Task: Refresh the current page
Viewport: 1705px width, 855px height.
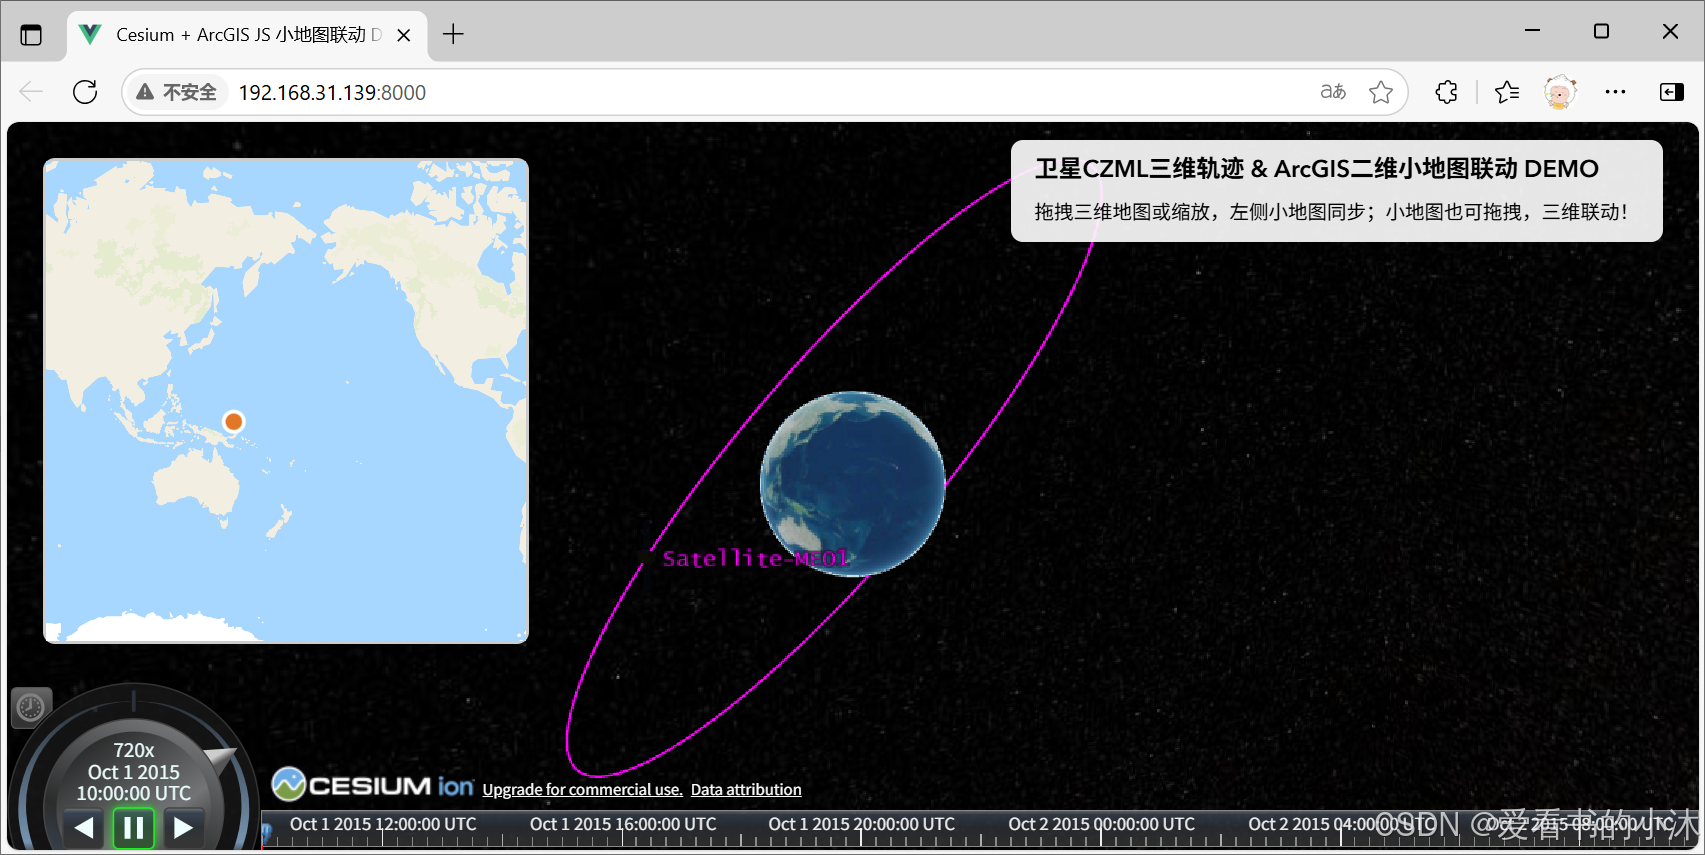Action: pyautogui.click(x=85, y=92)
